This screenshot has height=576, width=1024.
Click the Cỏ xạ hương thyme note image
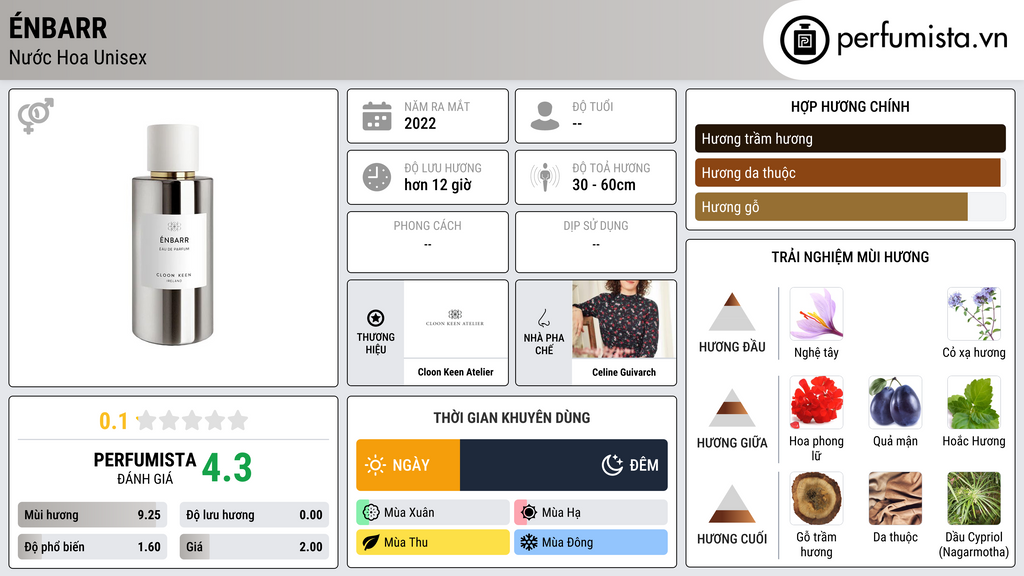pyautogui.click(x=974, y=314)
